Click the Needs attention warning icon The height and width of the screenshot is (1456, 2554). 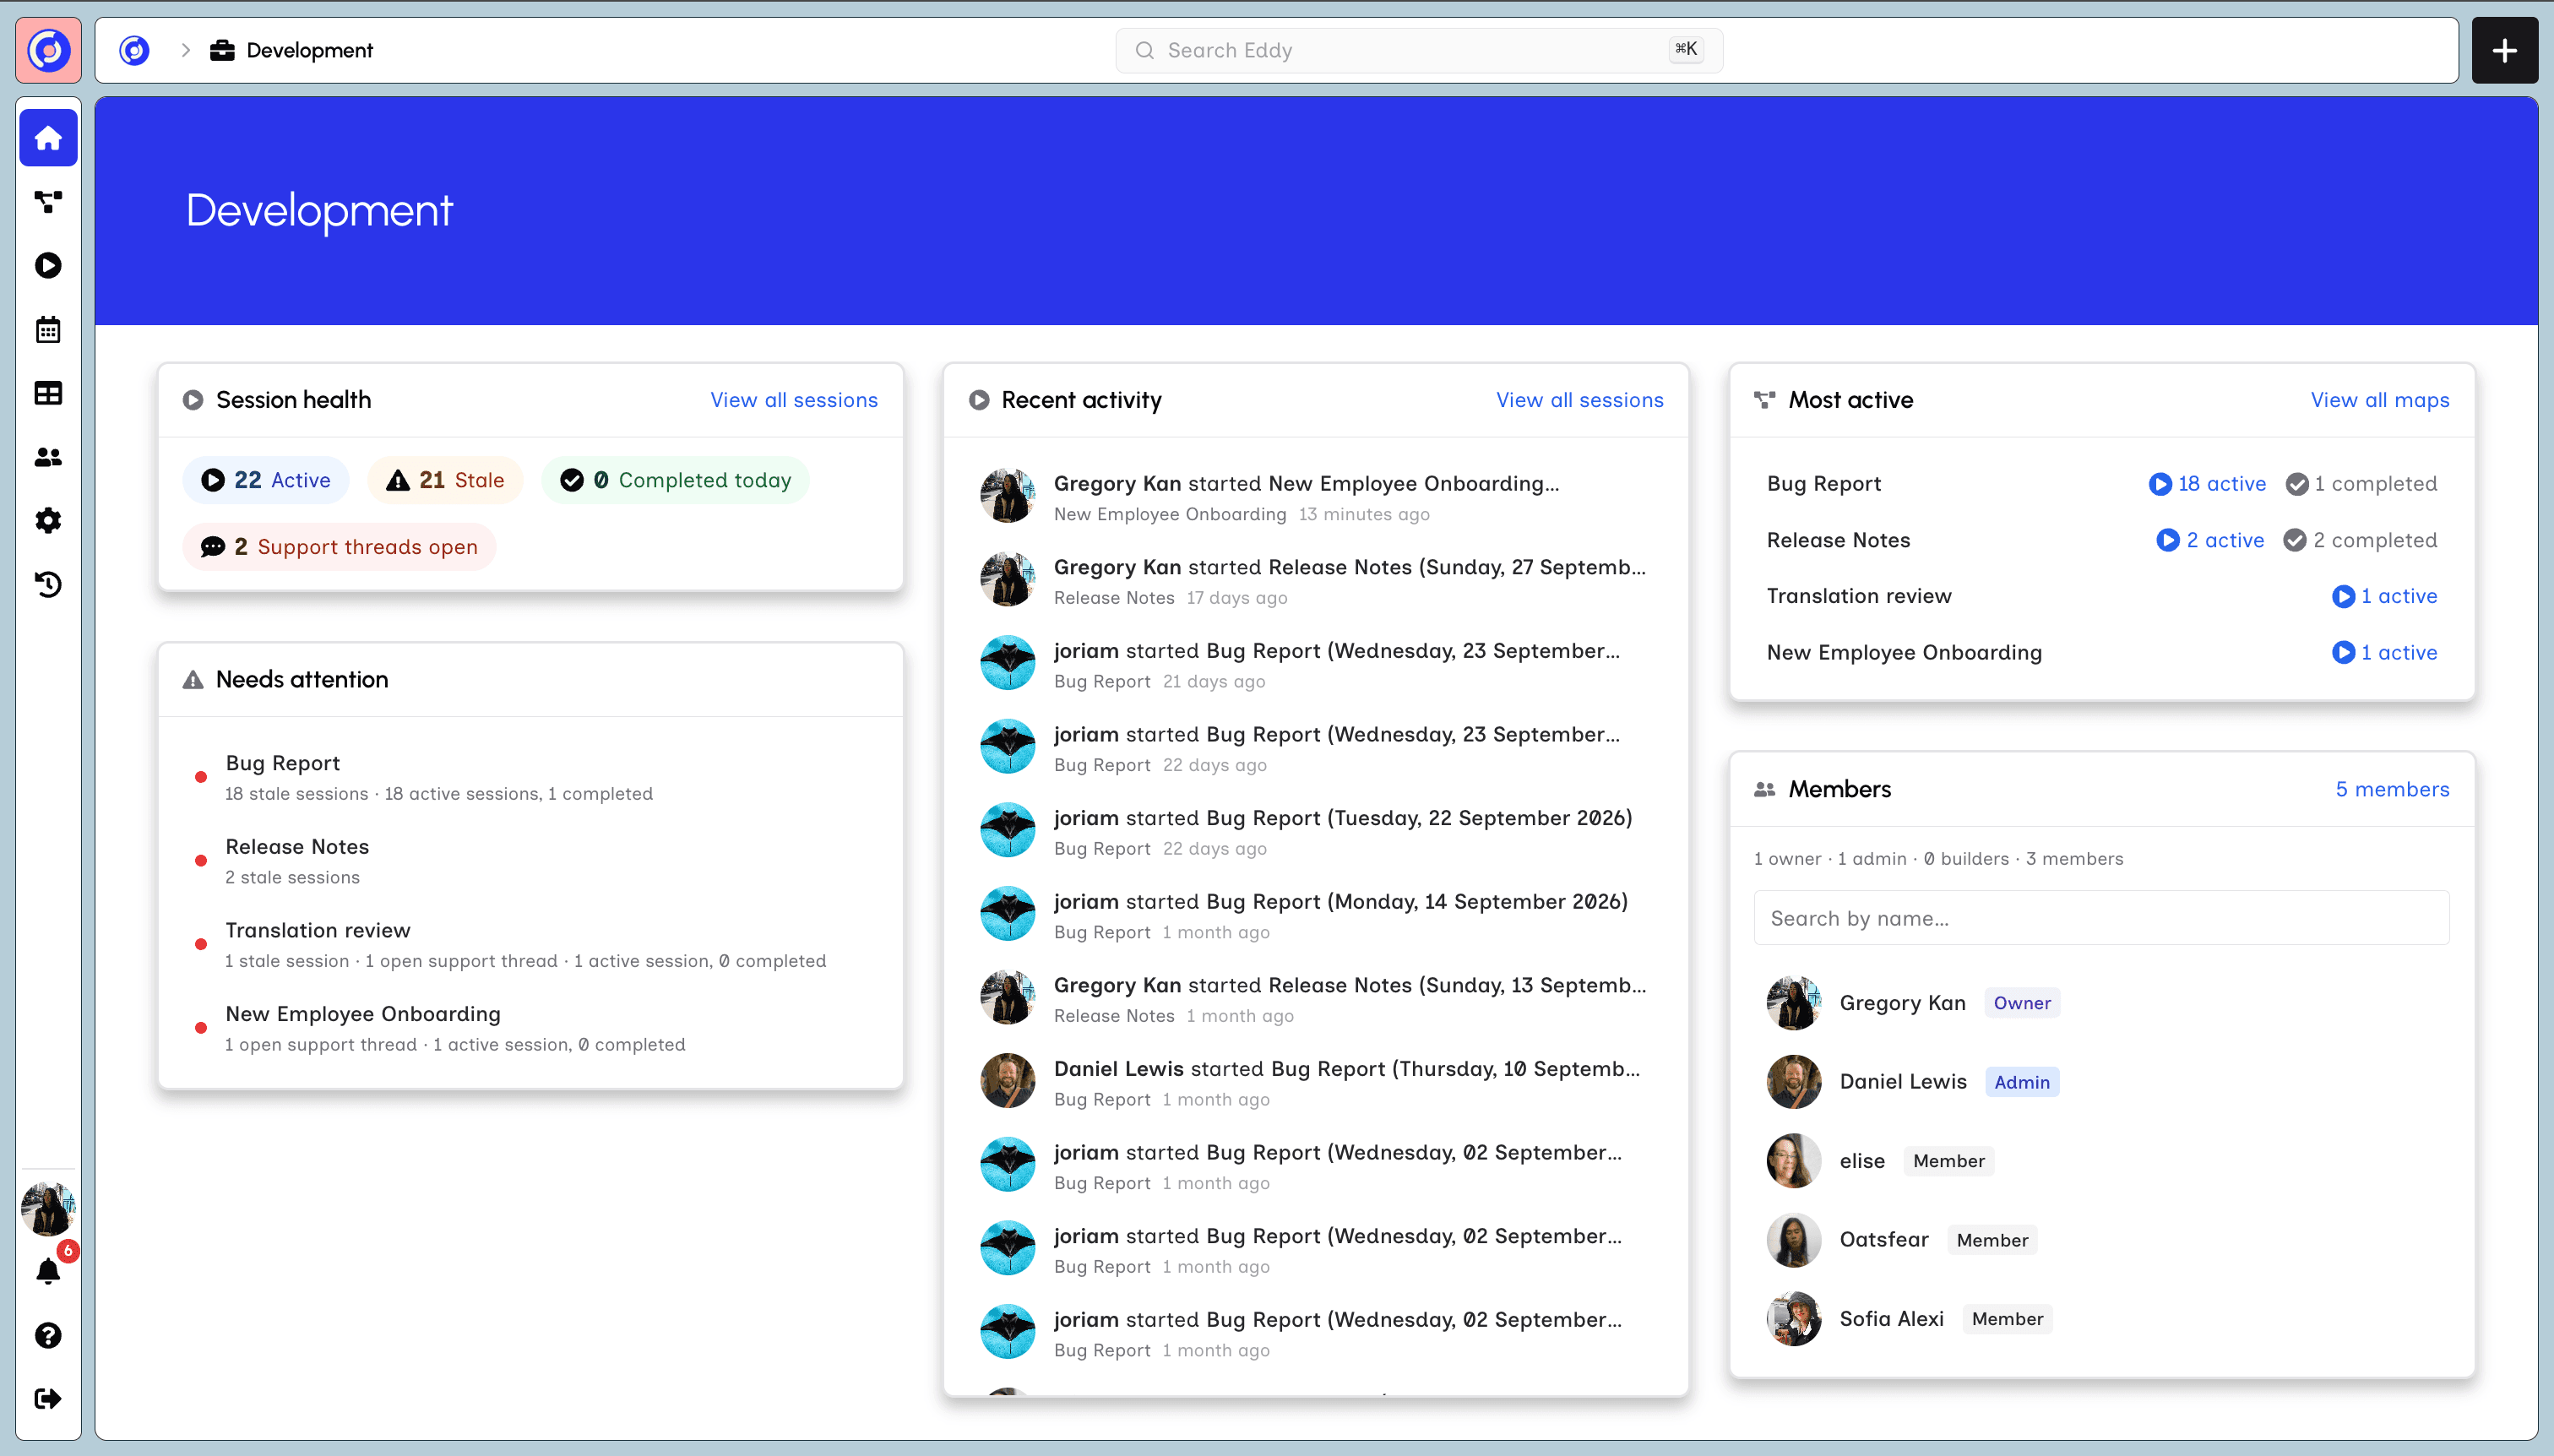click(193, 680)
